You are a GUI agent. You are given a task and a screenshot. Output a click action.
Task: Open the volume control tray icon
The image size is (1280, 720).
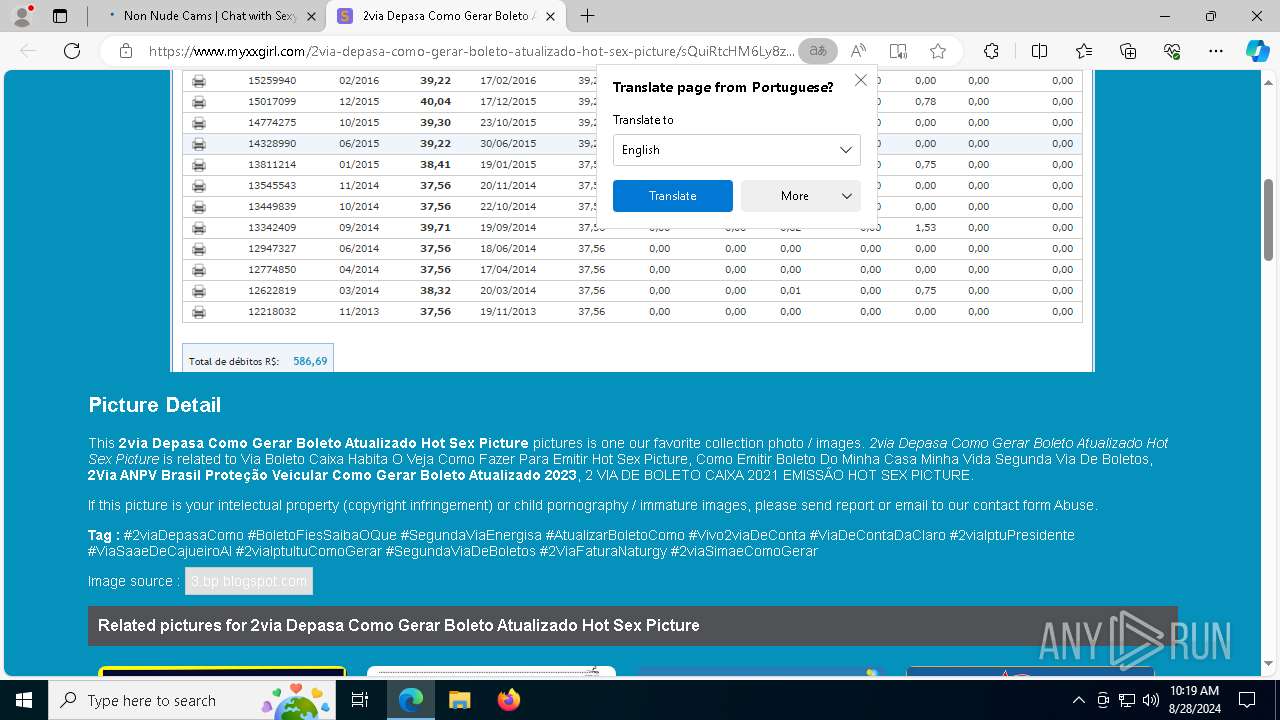click(x=1150, y=700)
